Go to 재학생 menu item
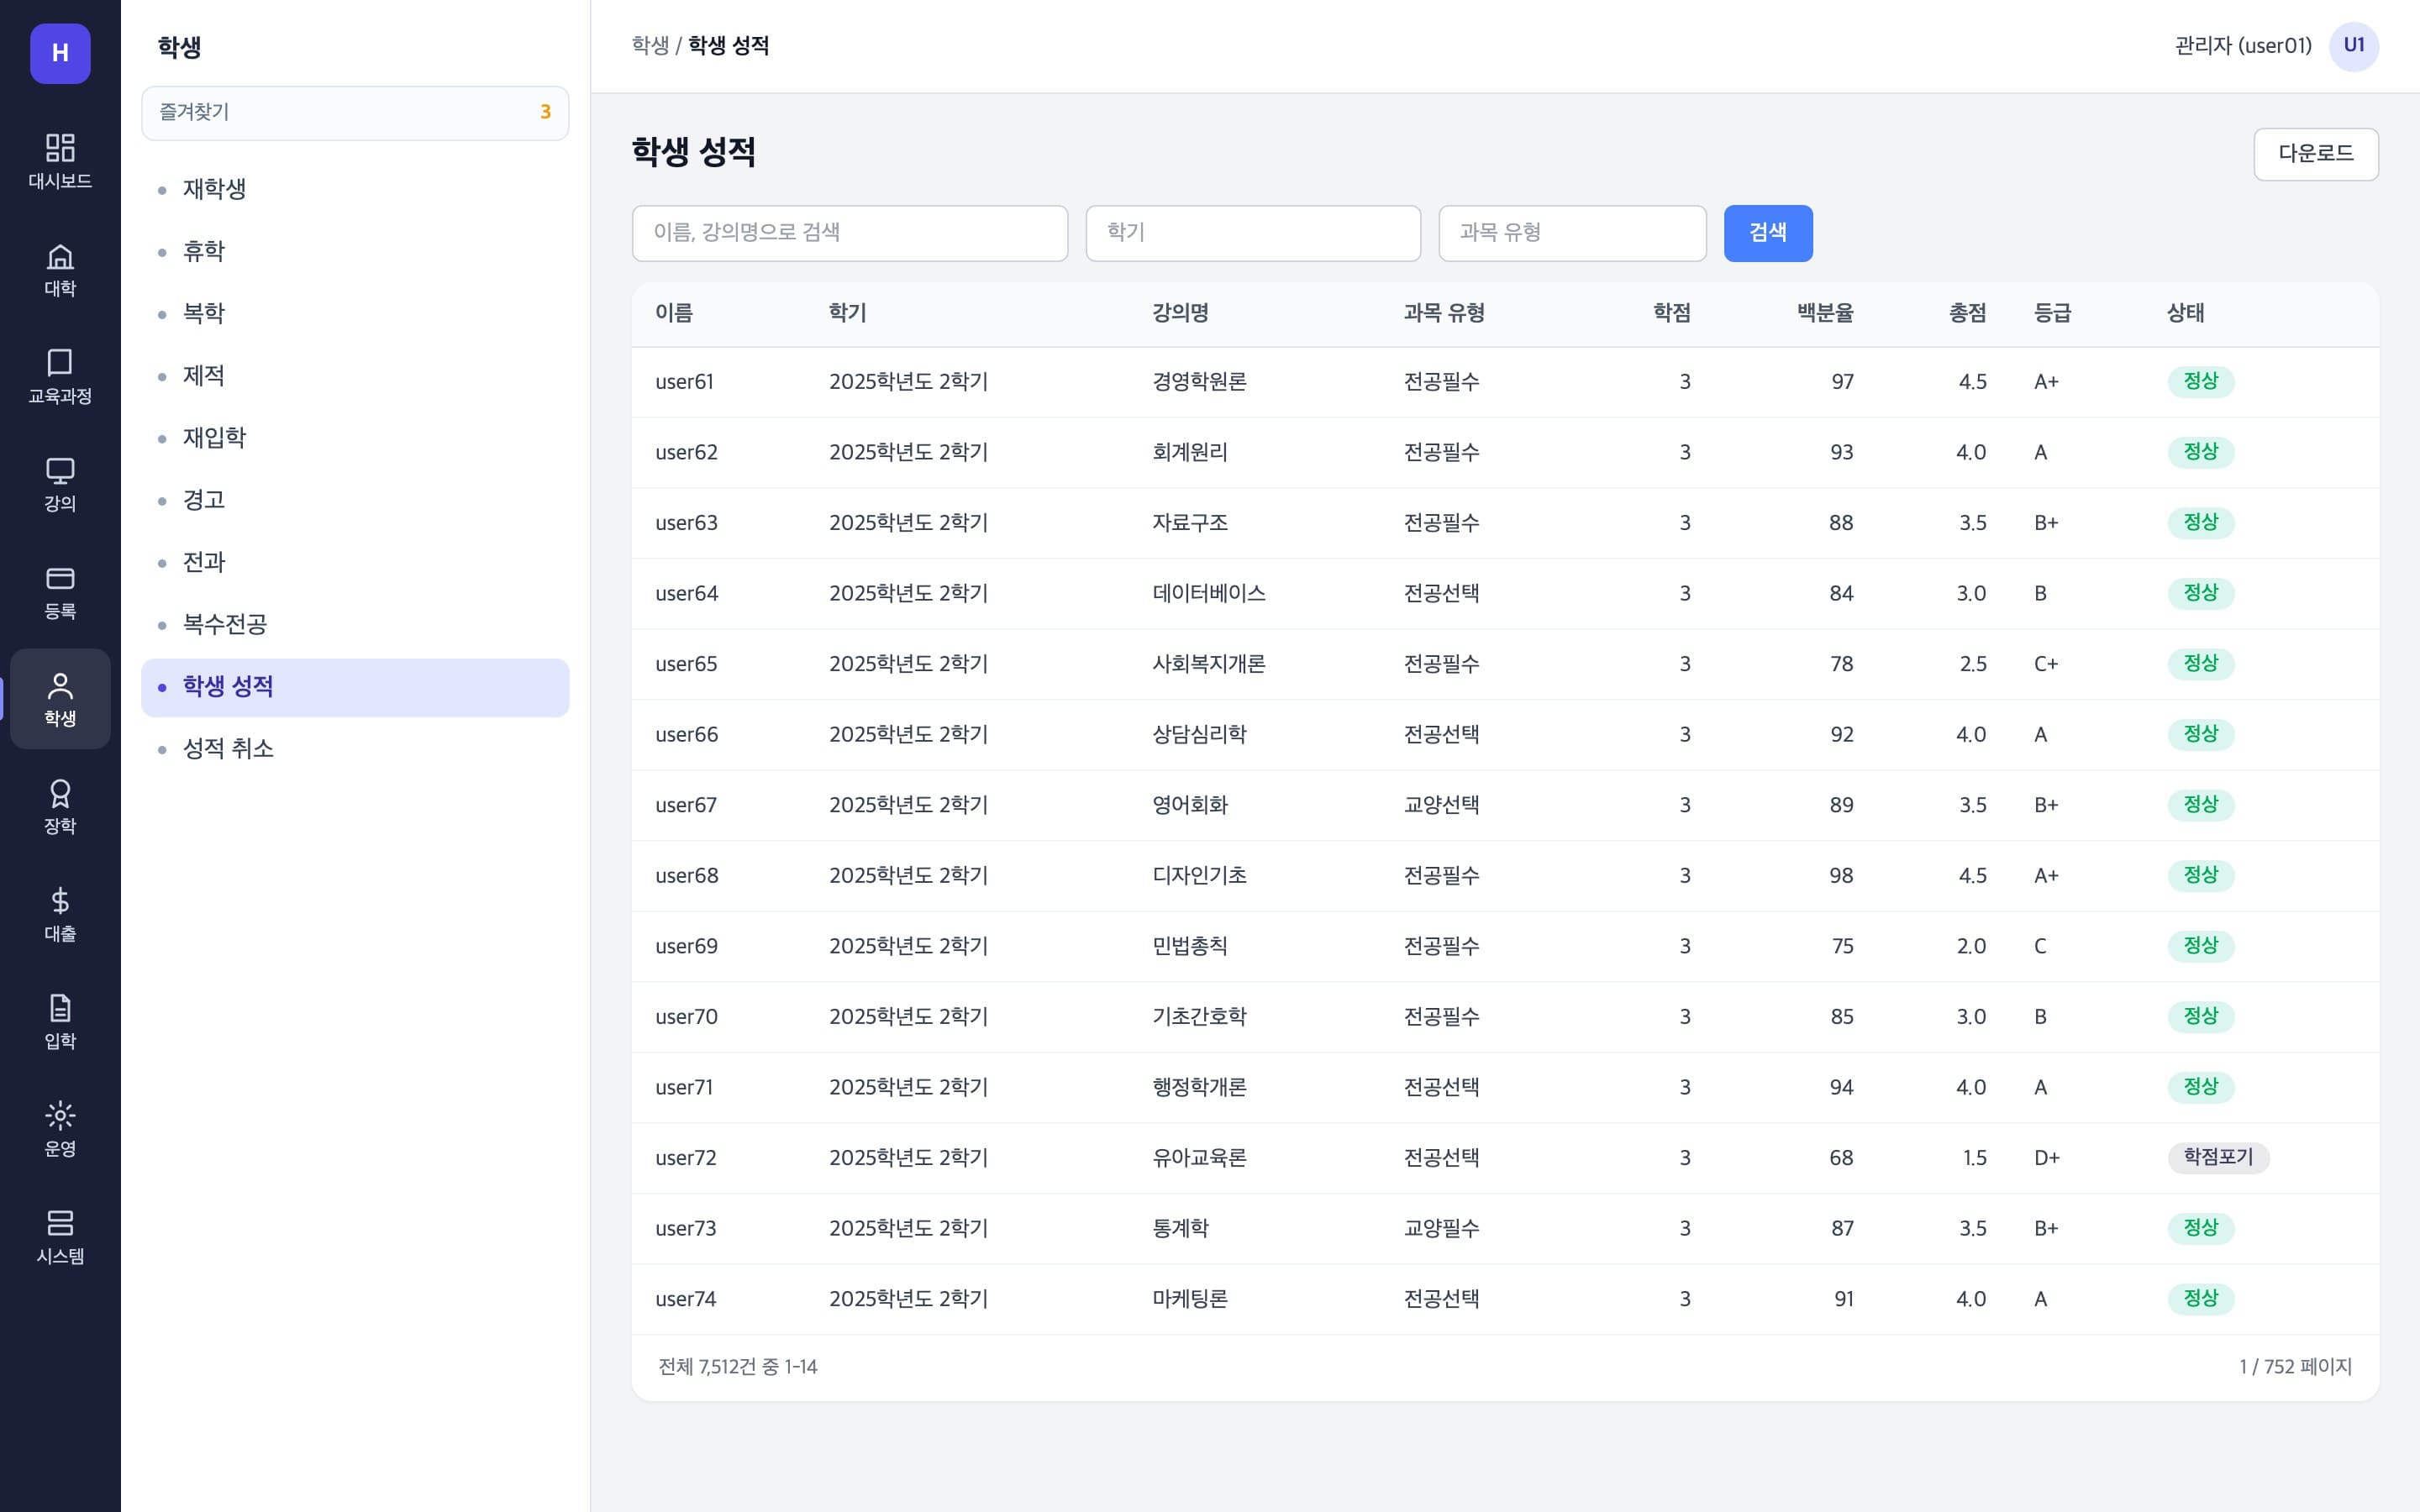This screenshot has width=2420, height=1512. [355, 189]
